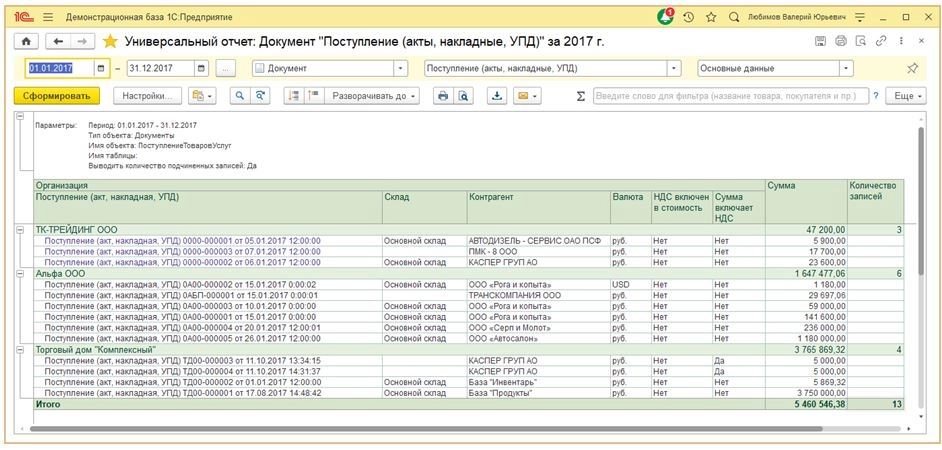Open the history clock icon
Viewport: 942px width, 450px height.
tap(689, 17)
